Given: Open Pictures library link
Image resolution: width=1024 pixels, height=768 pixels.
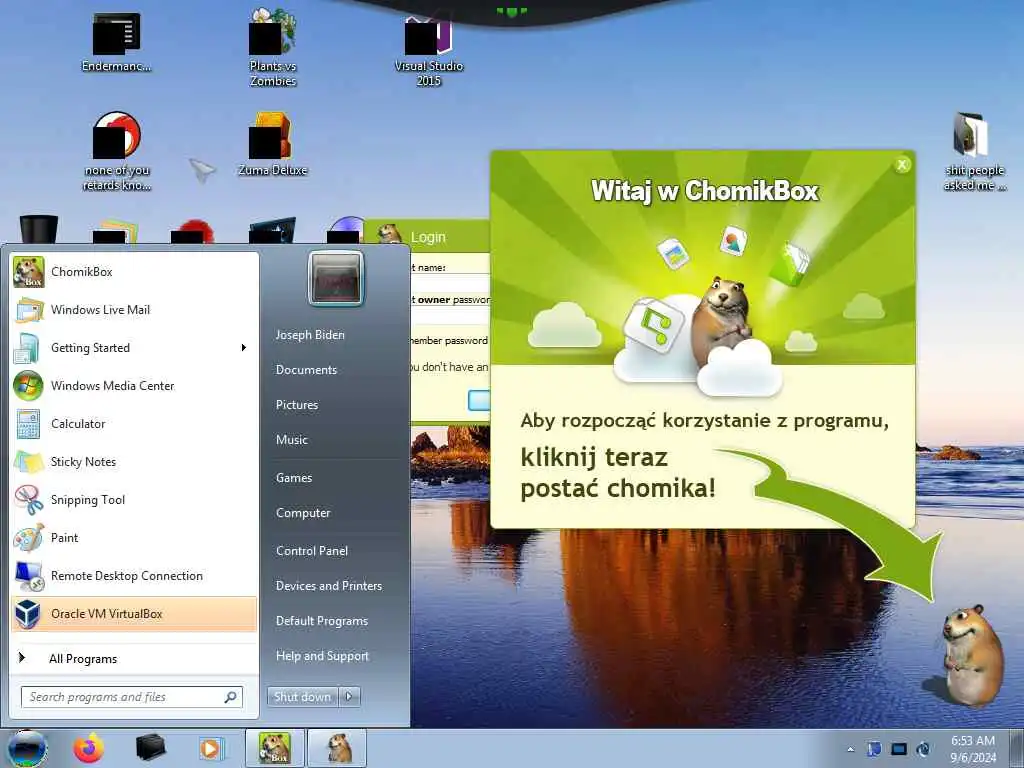Looking at the screenshot, I should click(x=296, y=405).
